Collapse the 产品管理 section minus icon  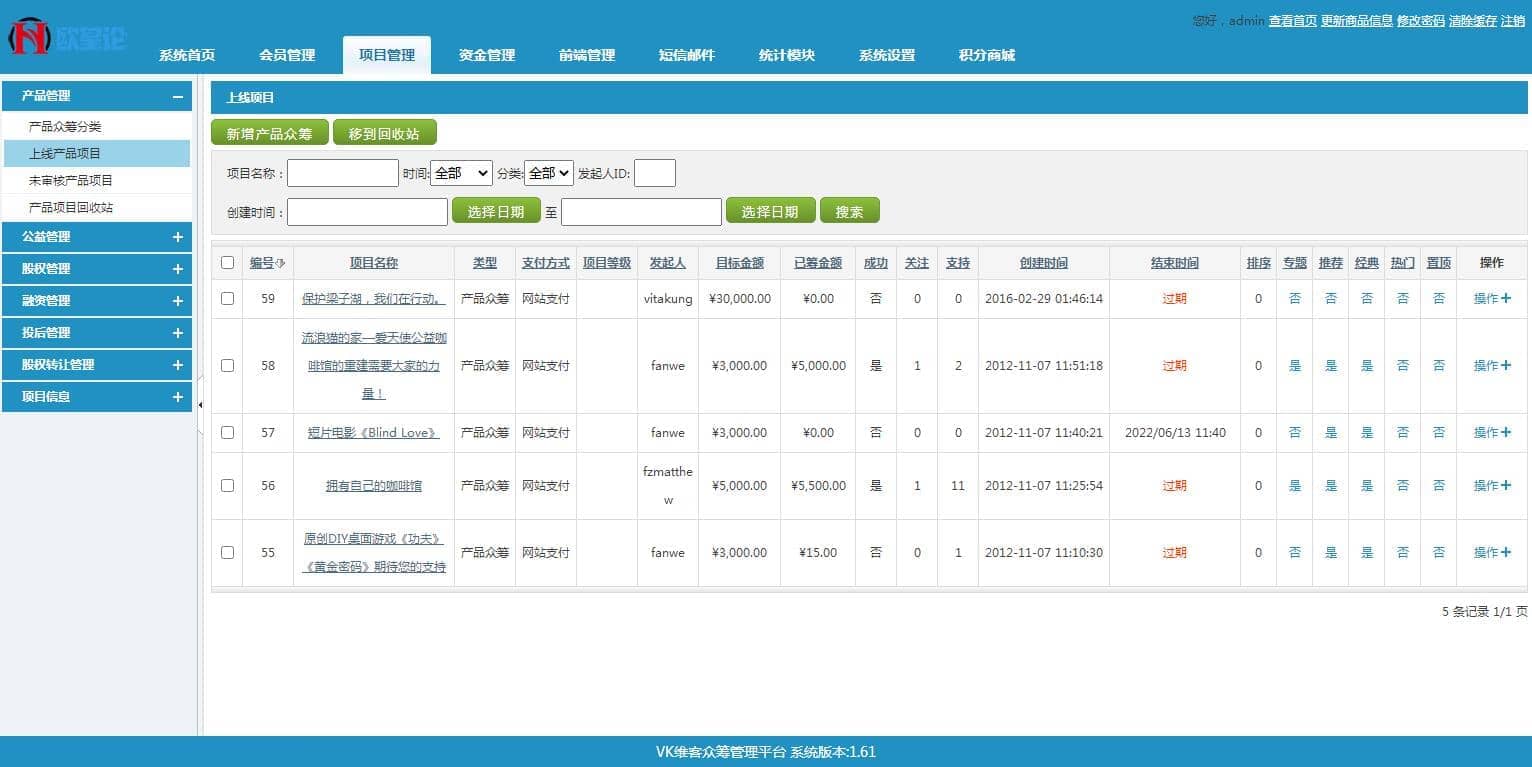point(177,97)
